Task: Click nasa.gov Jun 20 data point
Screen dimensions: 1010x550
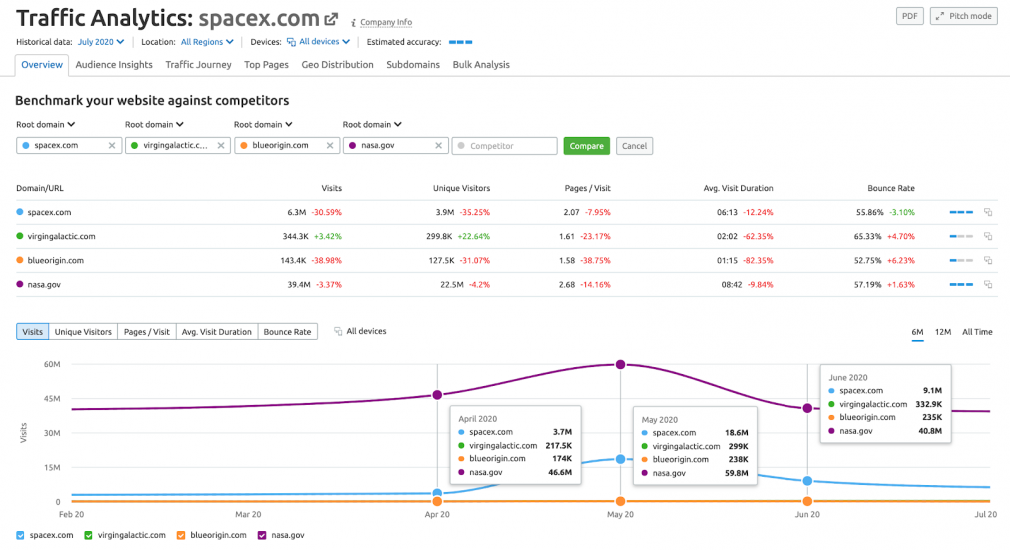Action: [807, 408]
